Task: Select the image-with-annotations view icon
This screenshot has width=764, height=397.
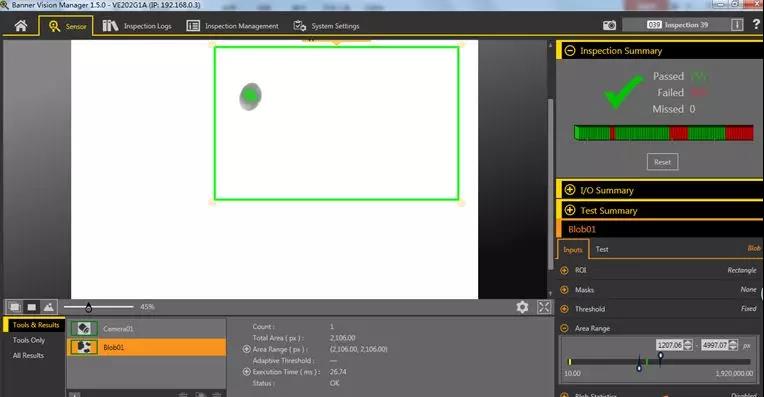Action: (15, 307)
